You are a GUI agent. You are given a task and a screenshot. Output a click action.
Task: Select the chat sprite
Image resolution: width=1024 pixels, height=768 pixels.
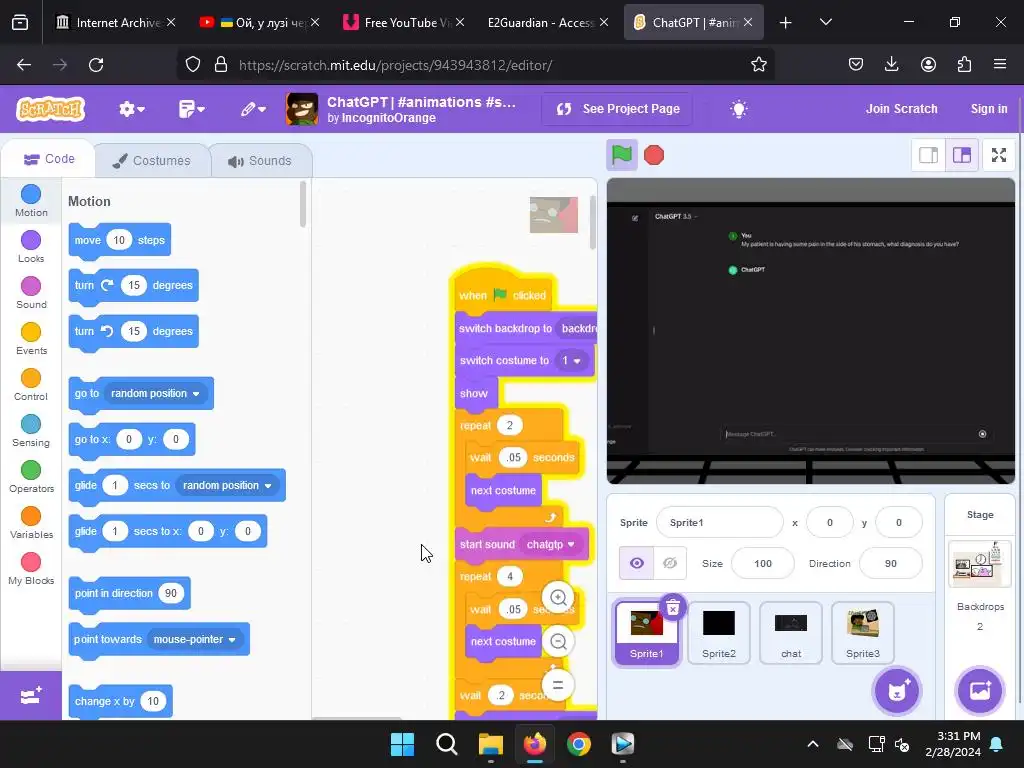[790, 633]
